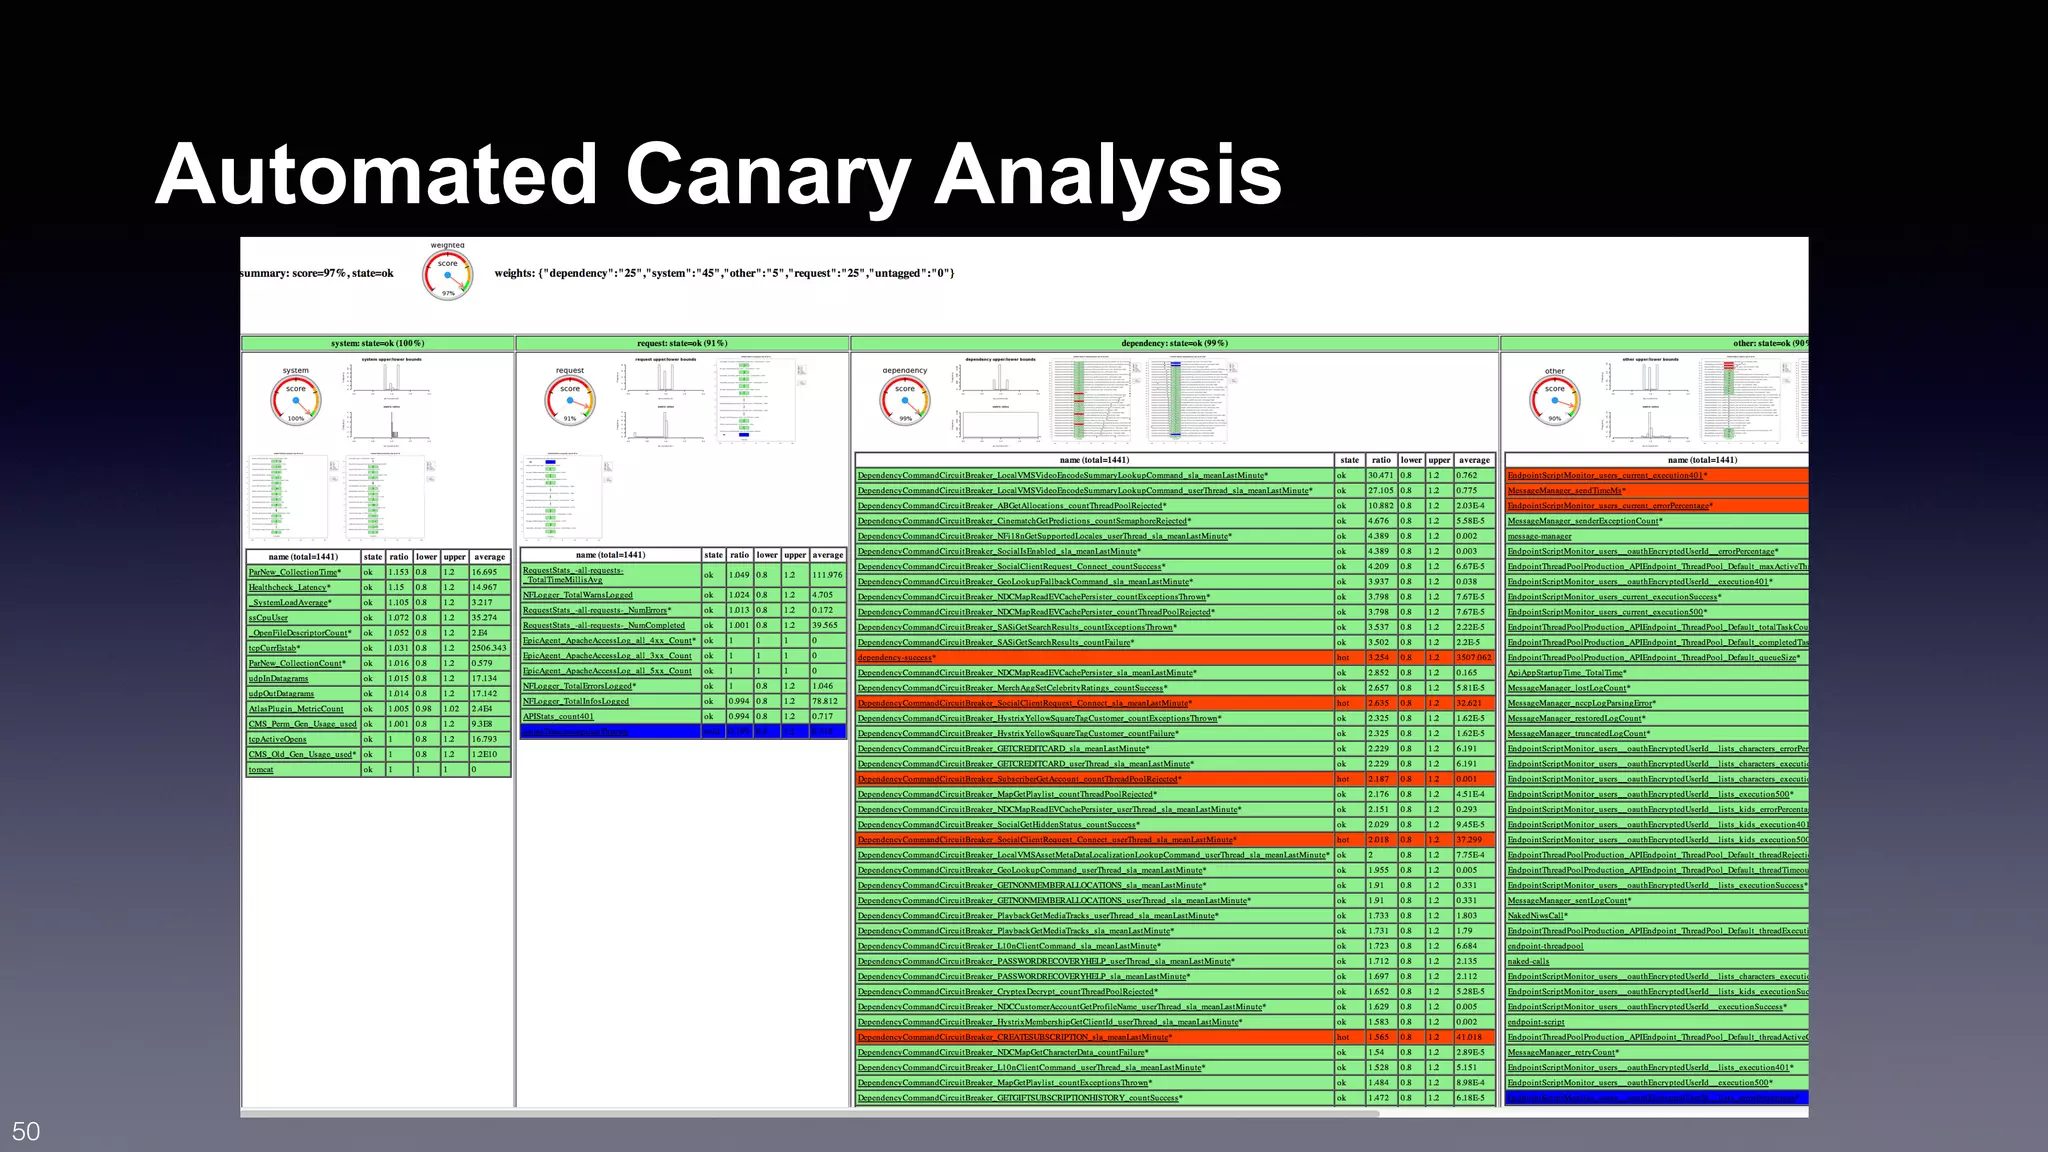The image size is (2048, 1152).
Task: Open the tcpCurrEstab metric link
Action: click(x=274, y=648)
